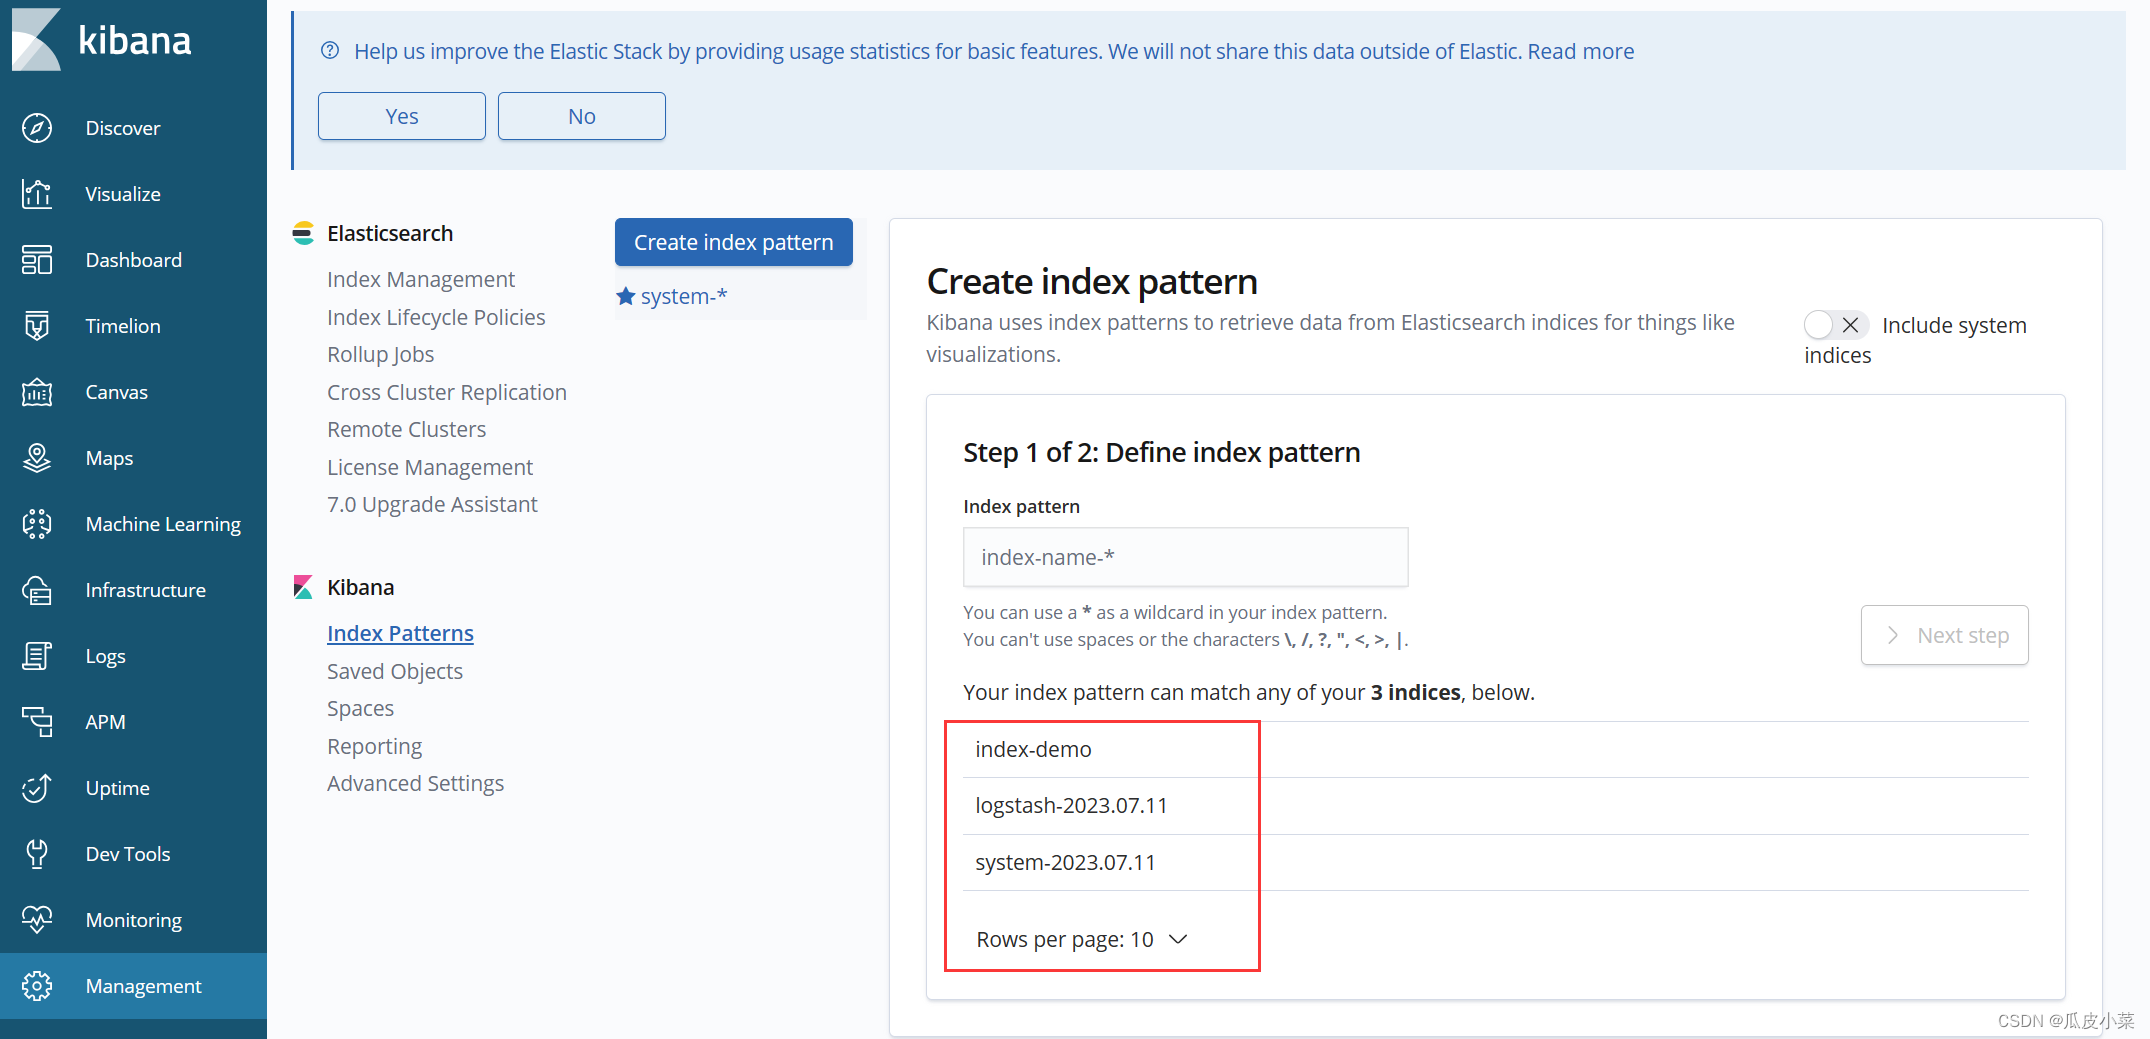Go to the Dev Tools menu item

click(x=128, y=854)
